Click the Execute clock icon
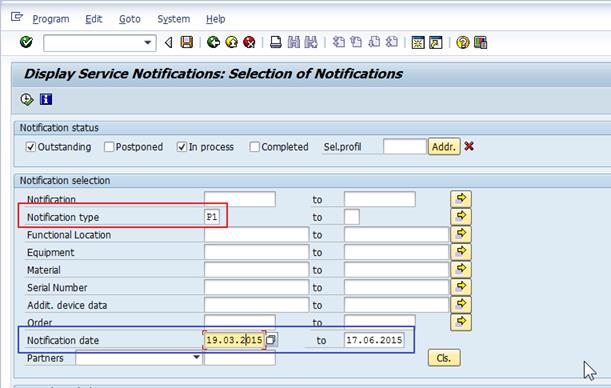 tap(26, 99)
